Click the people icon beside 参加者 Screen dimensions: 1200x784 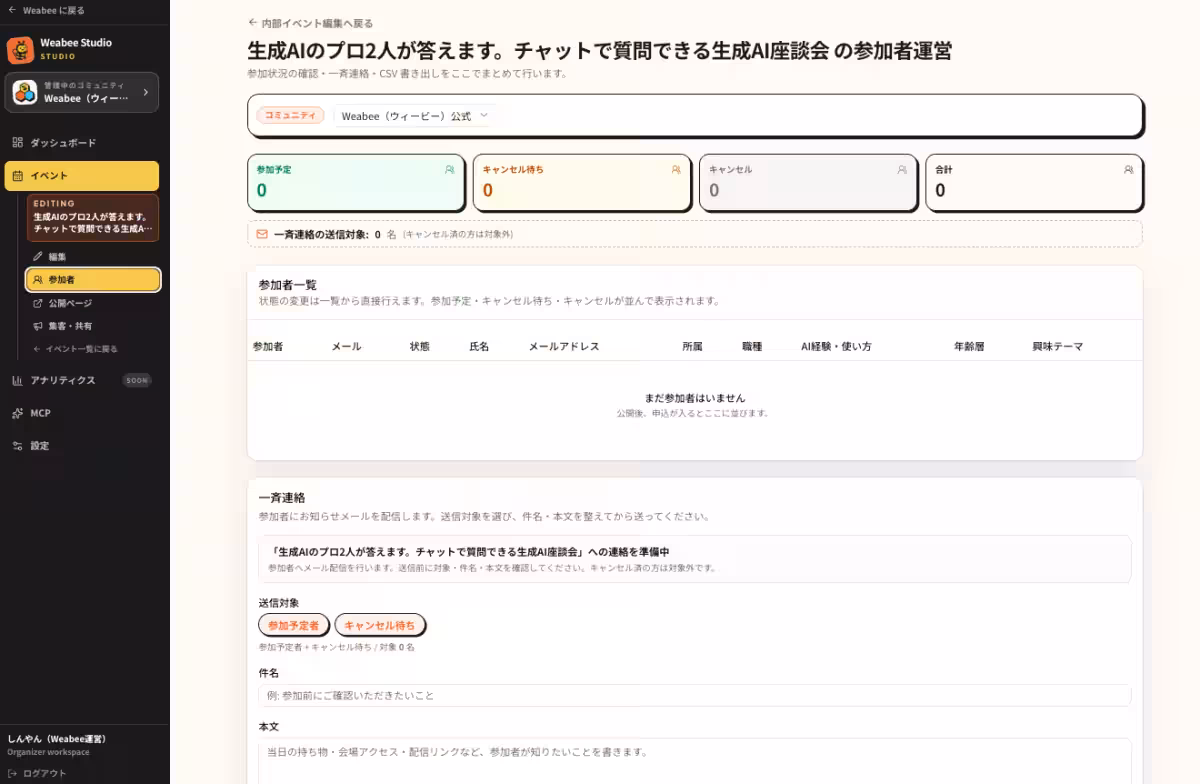(38, 280)
